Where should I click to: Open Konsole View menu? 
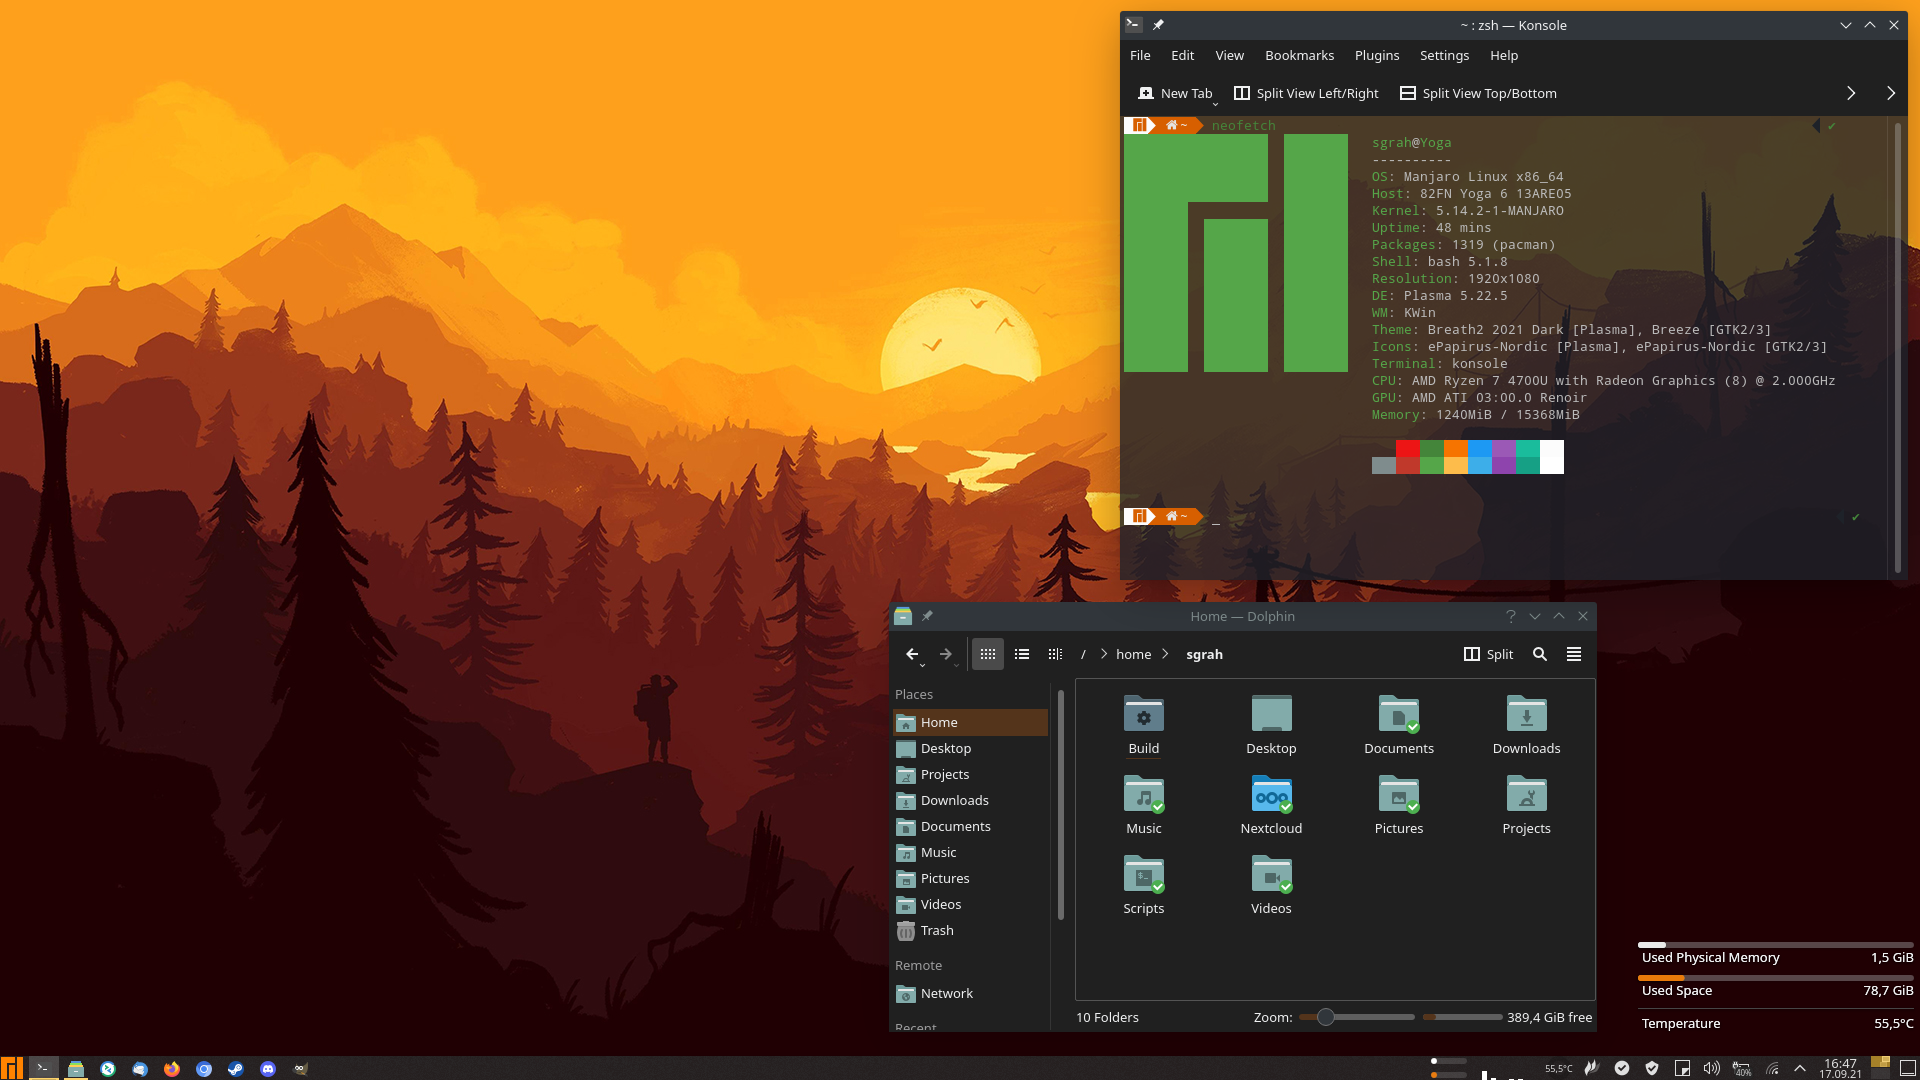(1230, 55)
